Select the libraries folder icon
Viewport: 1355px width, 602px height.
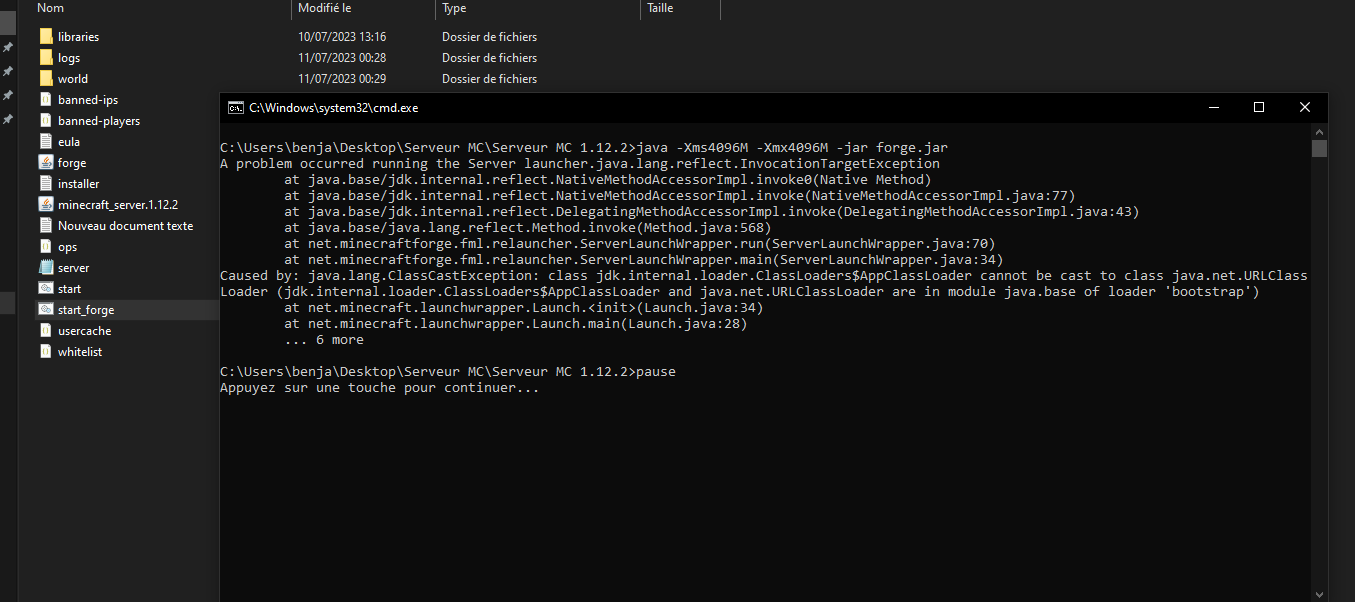pyautogui.click(x=46, y=37)
